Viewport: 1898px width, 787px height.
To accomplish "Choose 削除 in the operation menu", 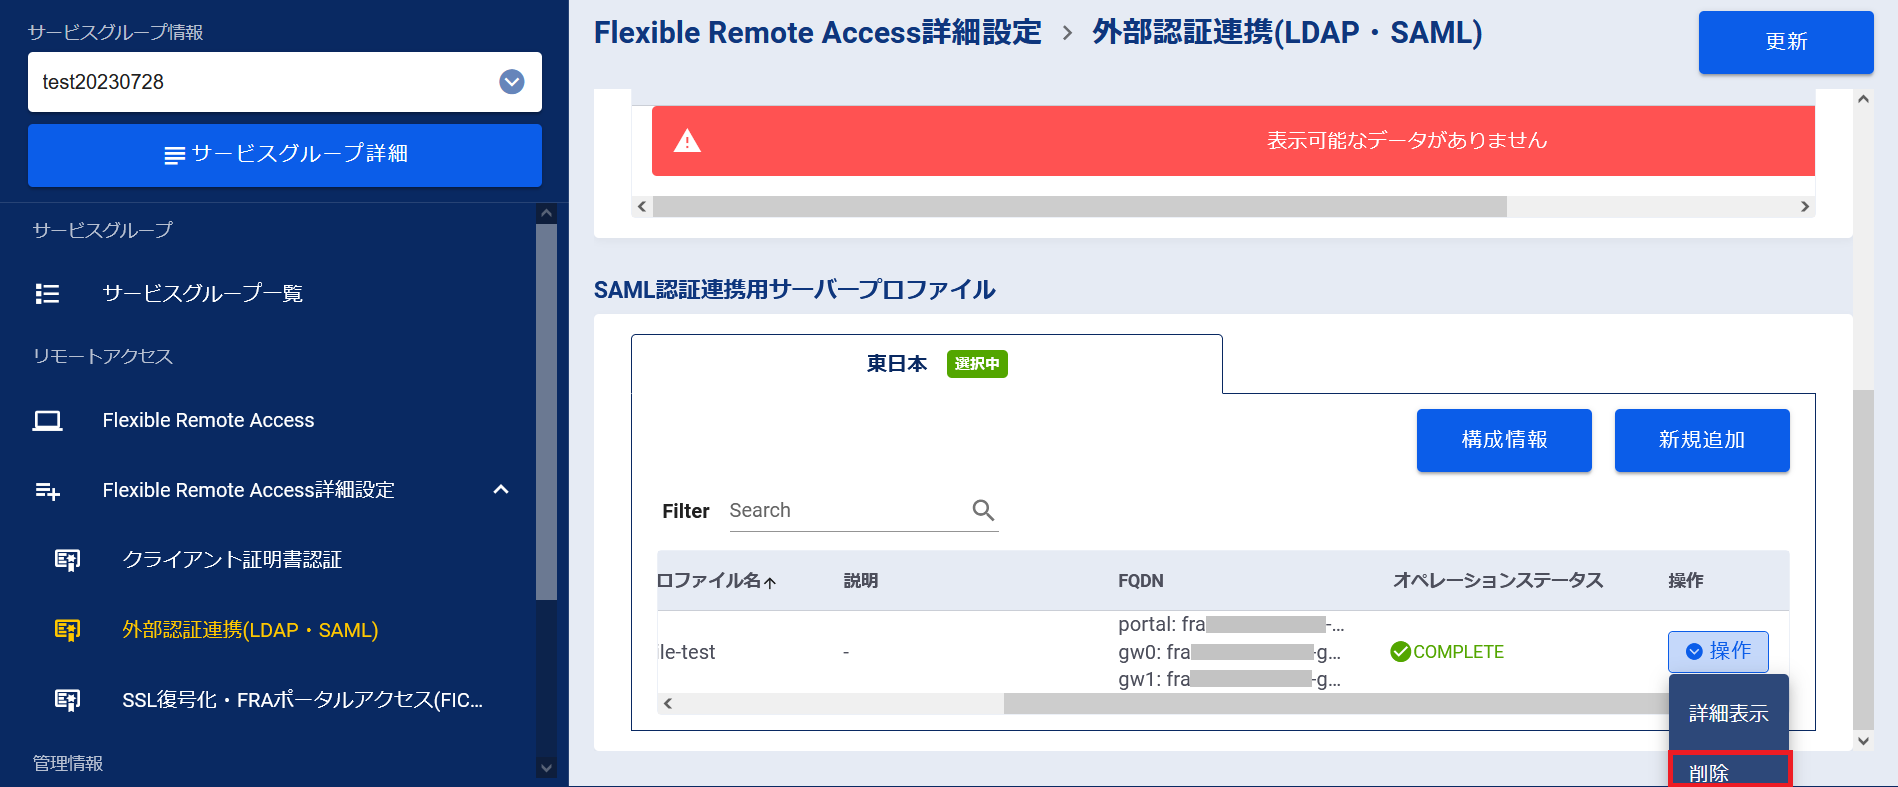I will pyautogui.click(x=1729, y=772).
